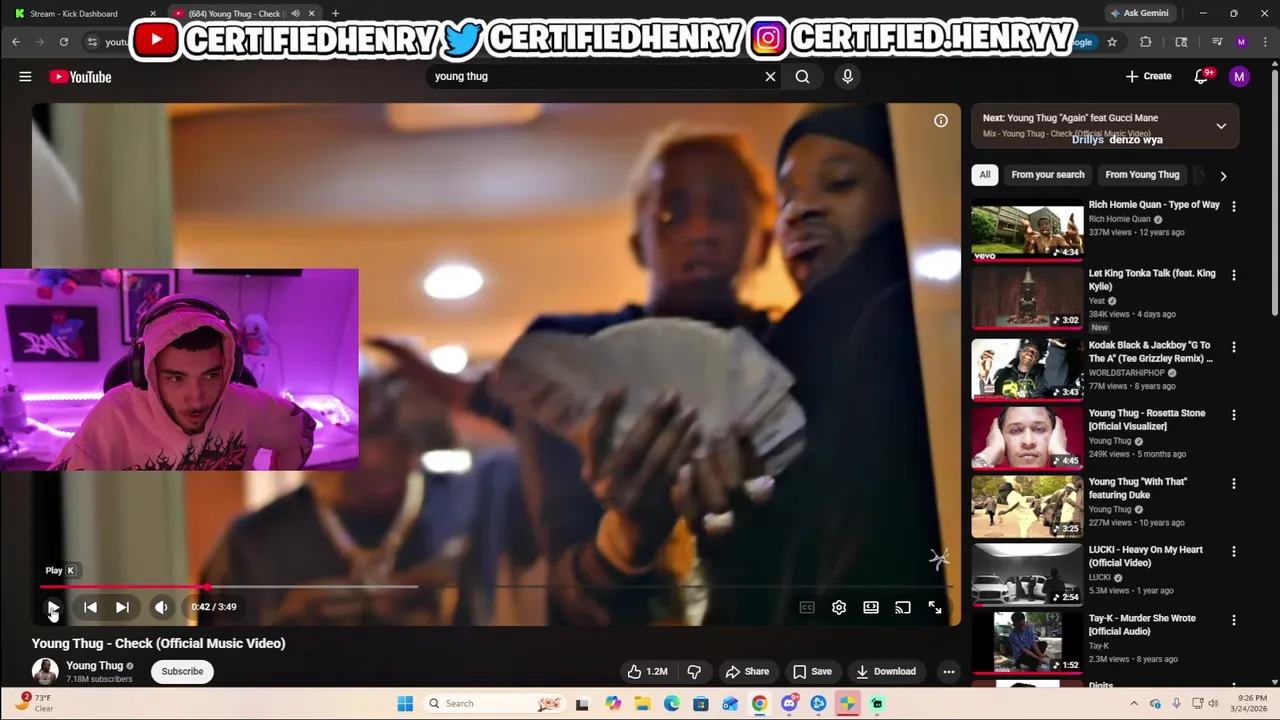Open options for Let King Tonka Talk
Image resolution: width=1280 pixels, height=720 pixels.
(x=1234, y=275)
